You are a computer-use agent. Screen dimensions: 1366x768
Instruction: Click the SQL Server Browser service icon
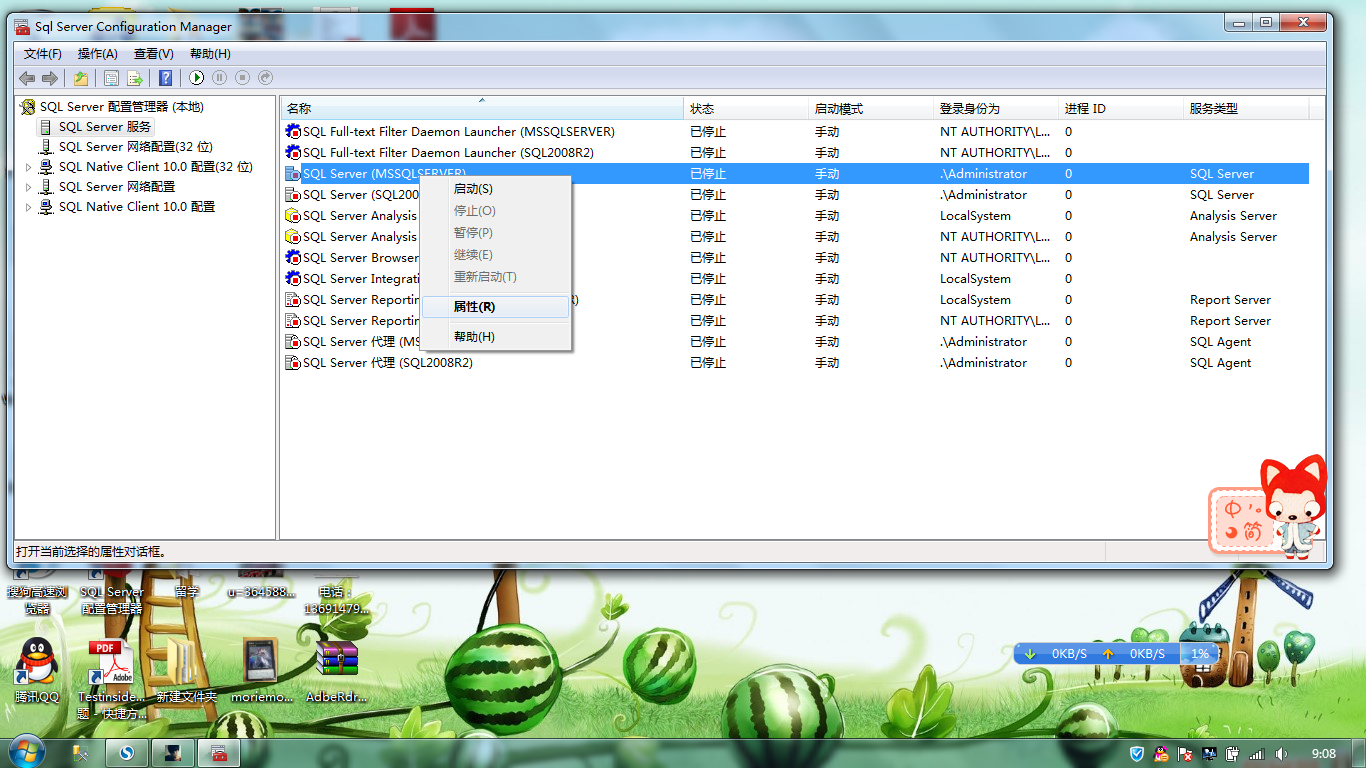[293, 258]
